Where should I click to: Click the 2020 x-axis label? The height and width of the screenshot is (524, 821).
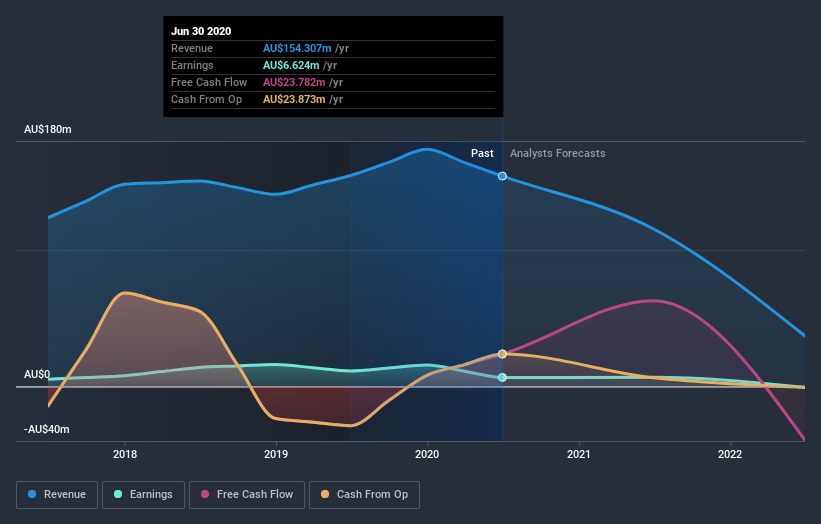pyautogui.click(x=427, y=454)
